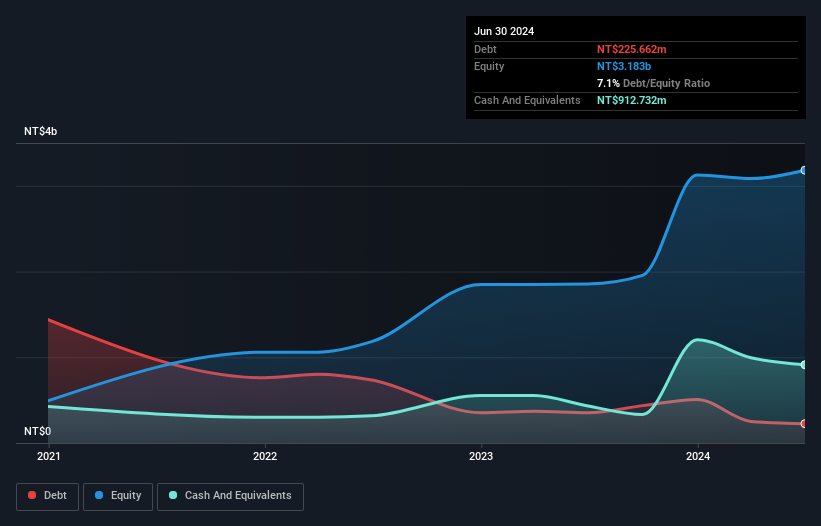Click the Cash And Equivalents tooltip row label
This screenshot has height=526, width=821.
click(x=527, y=100)
